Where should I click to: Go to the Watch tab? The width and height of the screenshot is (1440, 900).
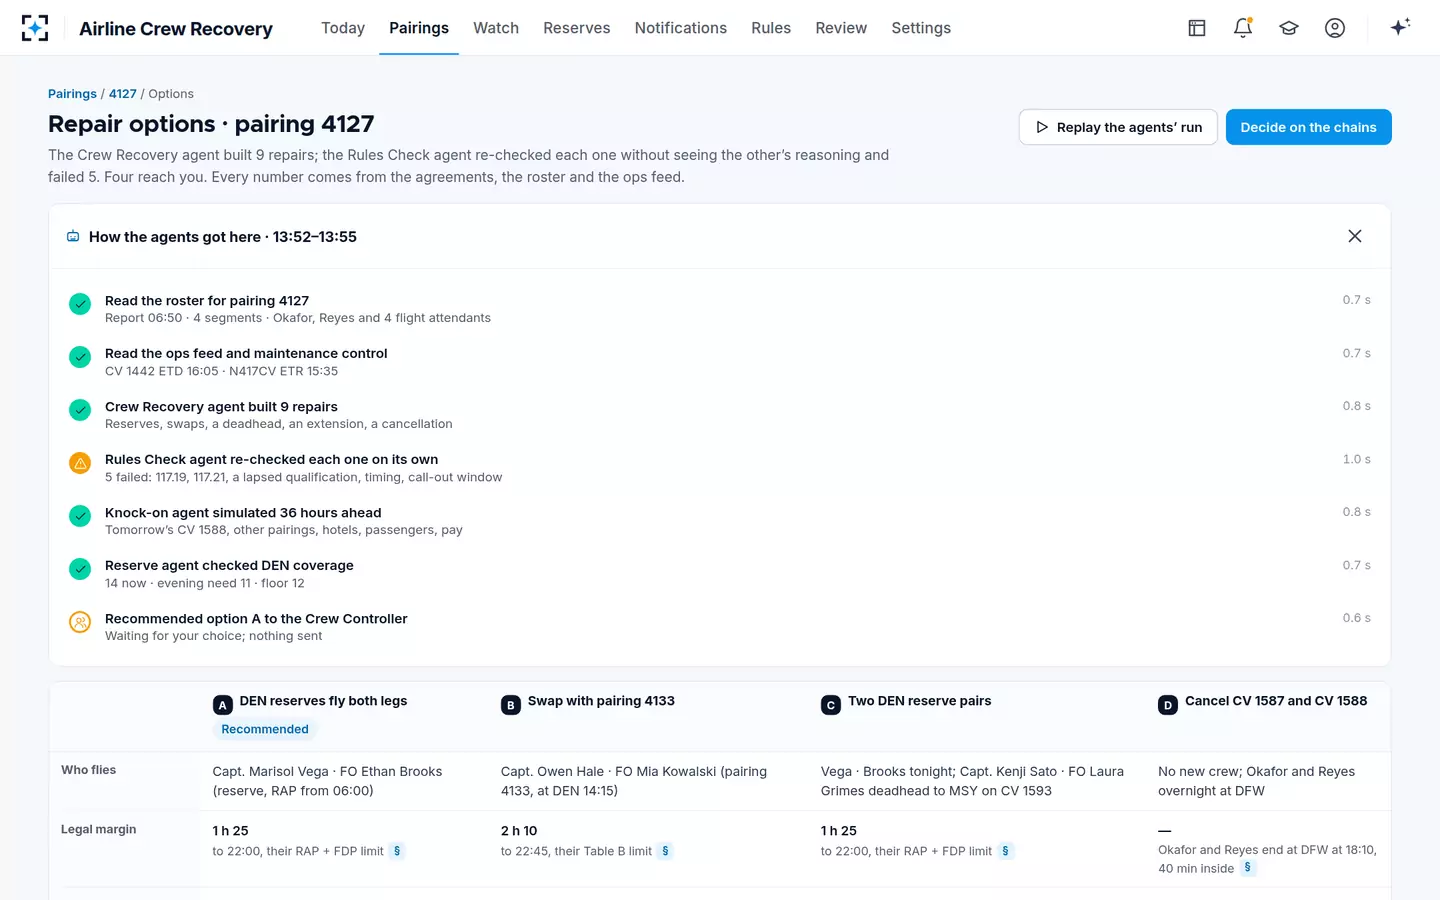tap(496, 28)
